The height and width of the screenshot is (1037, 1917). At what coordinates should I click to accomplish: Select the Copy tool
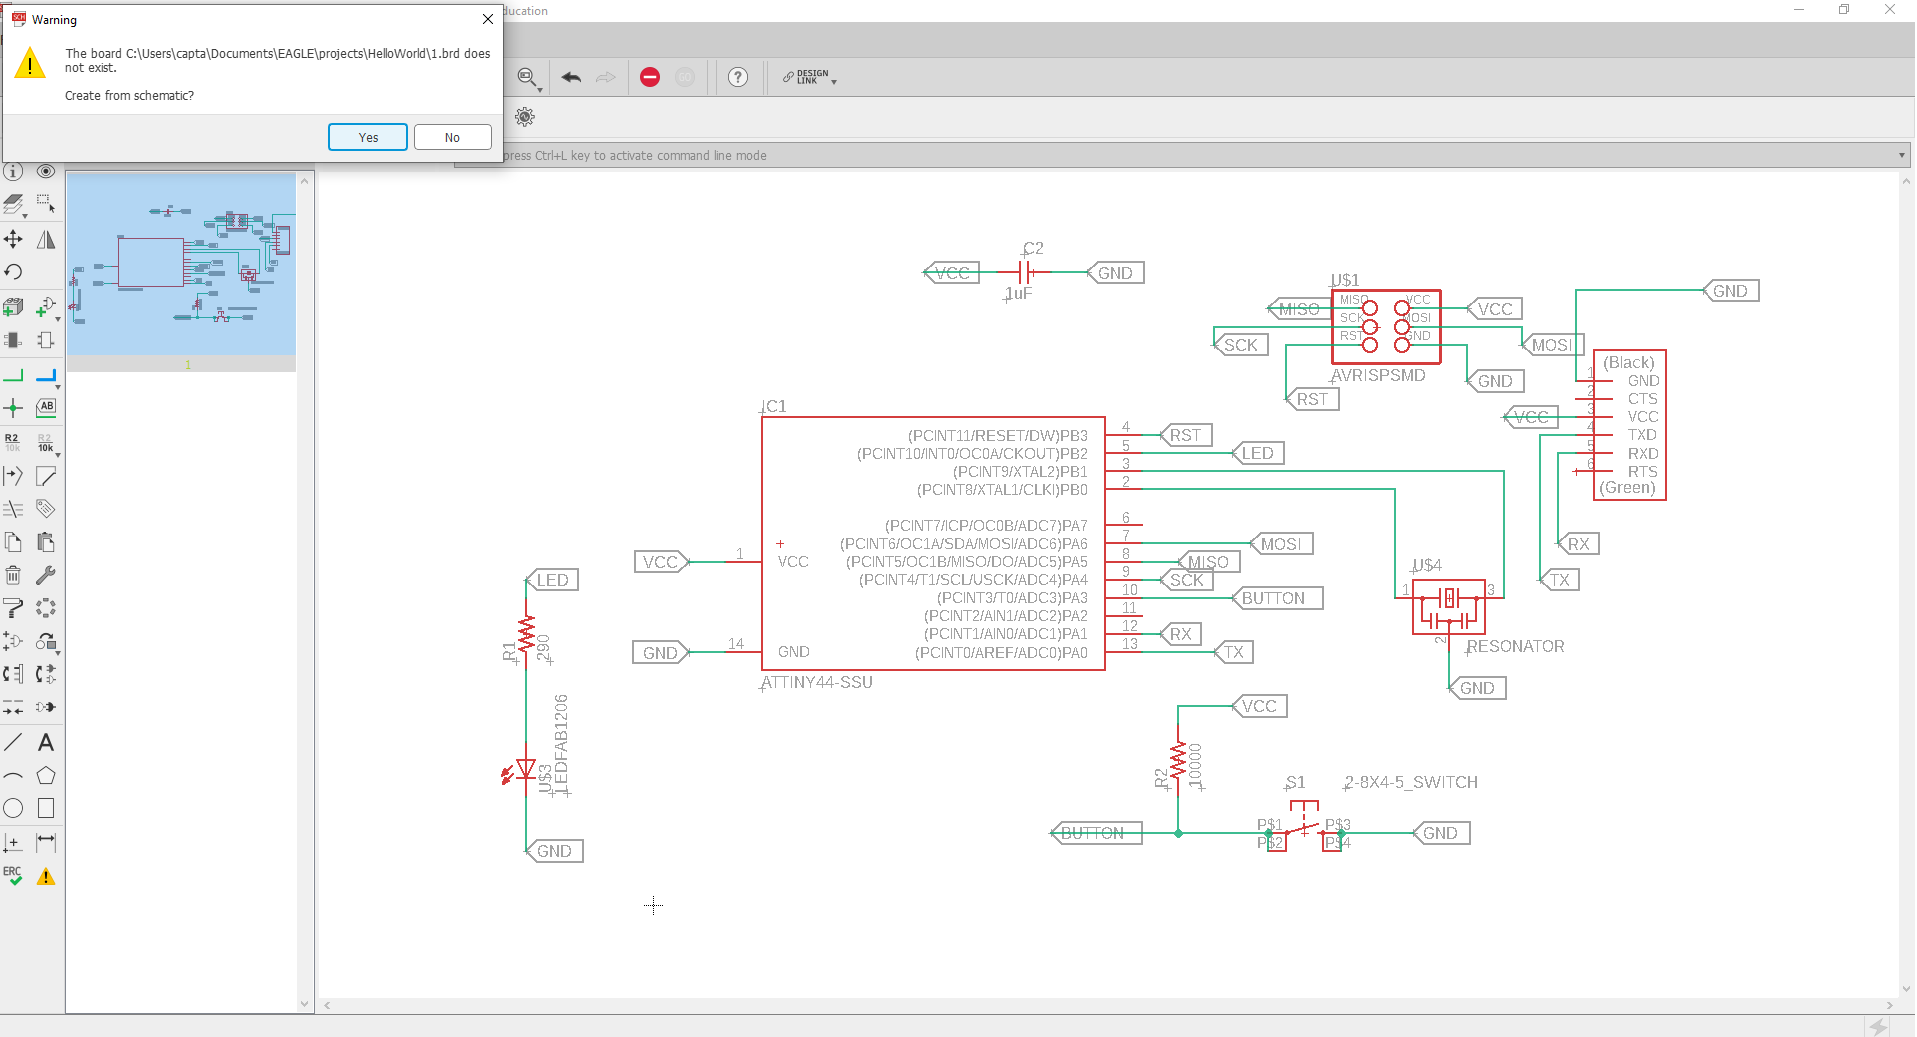13,542
